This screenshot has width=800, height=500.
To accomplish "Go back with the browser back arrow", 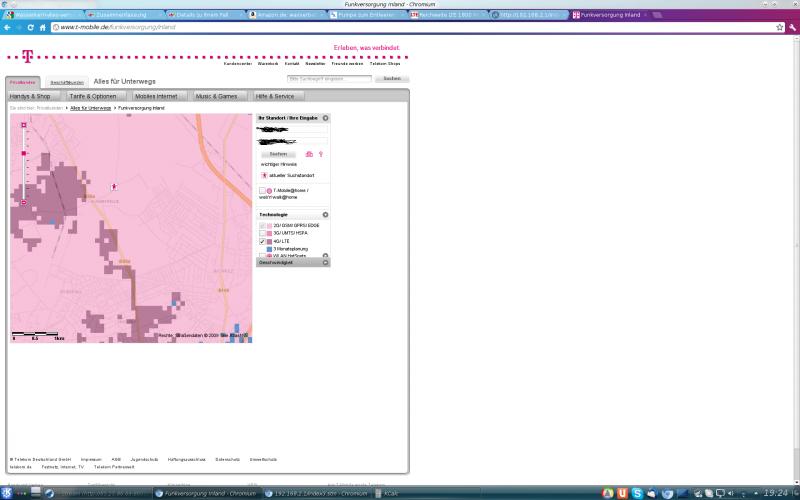I will pyautogui.click(x=7, y=28).
